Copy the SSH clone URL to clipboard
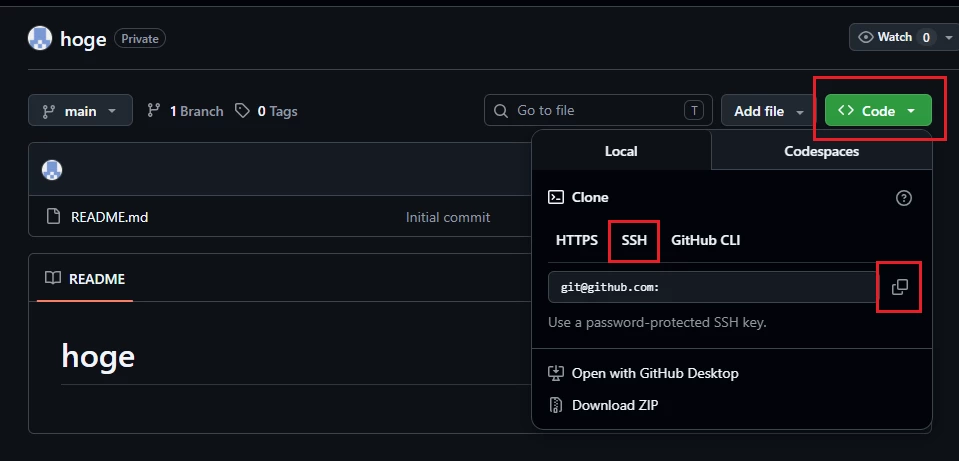This screenshot has height=461, width=959. (x=900, y=287)
